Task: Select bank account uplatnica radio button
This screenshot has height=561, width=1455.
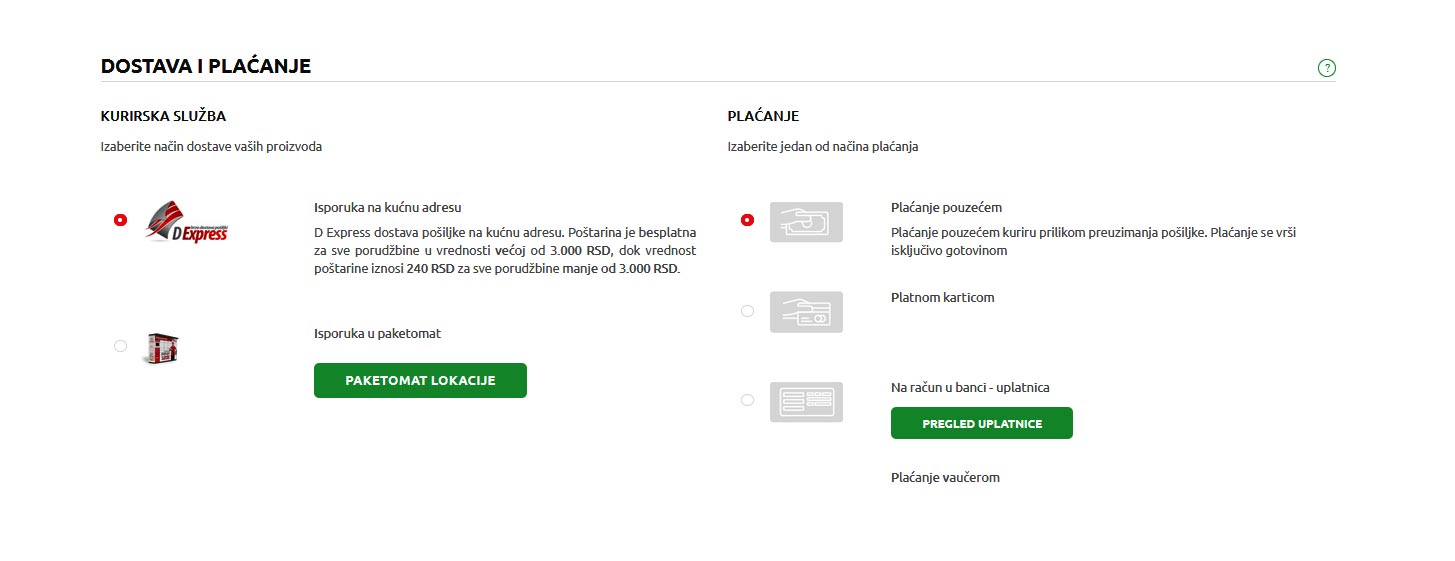Action: [747, 400]
